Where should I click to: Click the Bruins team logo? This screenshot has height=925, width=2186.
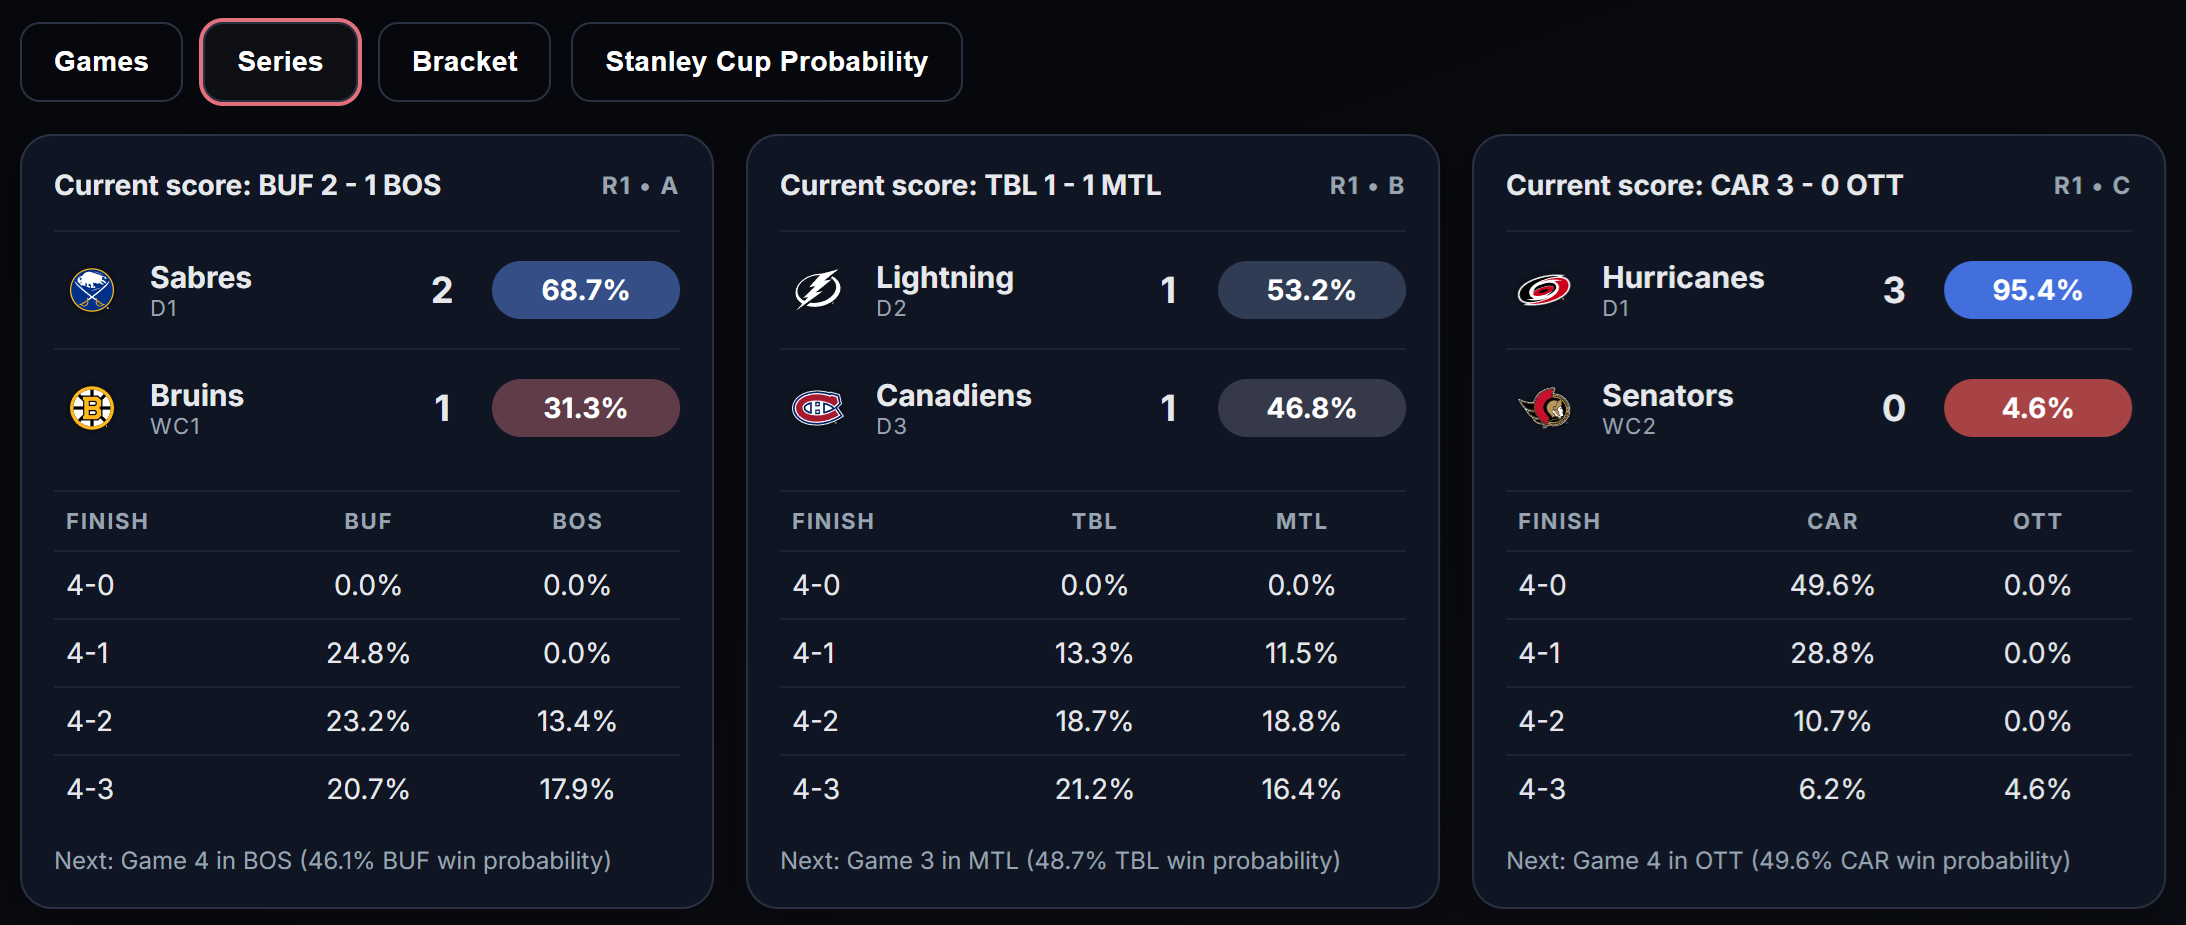pyautogui.click(x=92, y=408)
